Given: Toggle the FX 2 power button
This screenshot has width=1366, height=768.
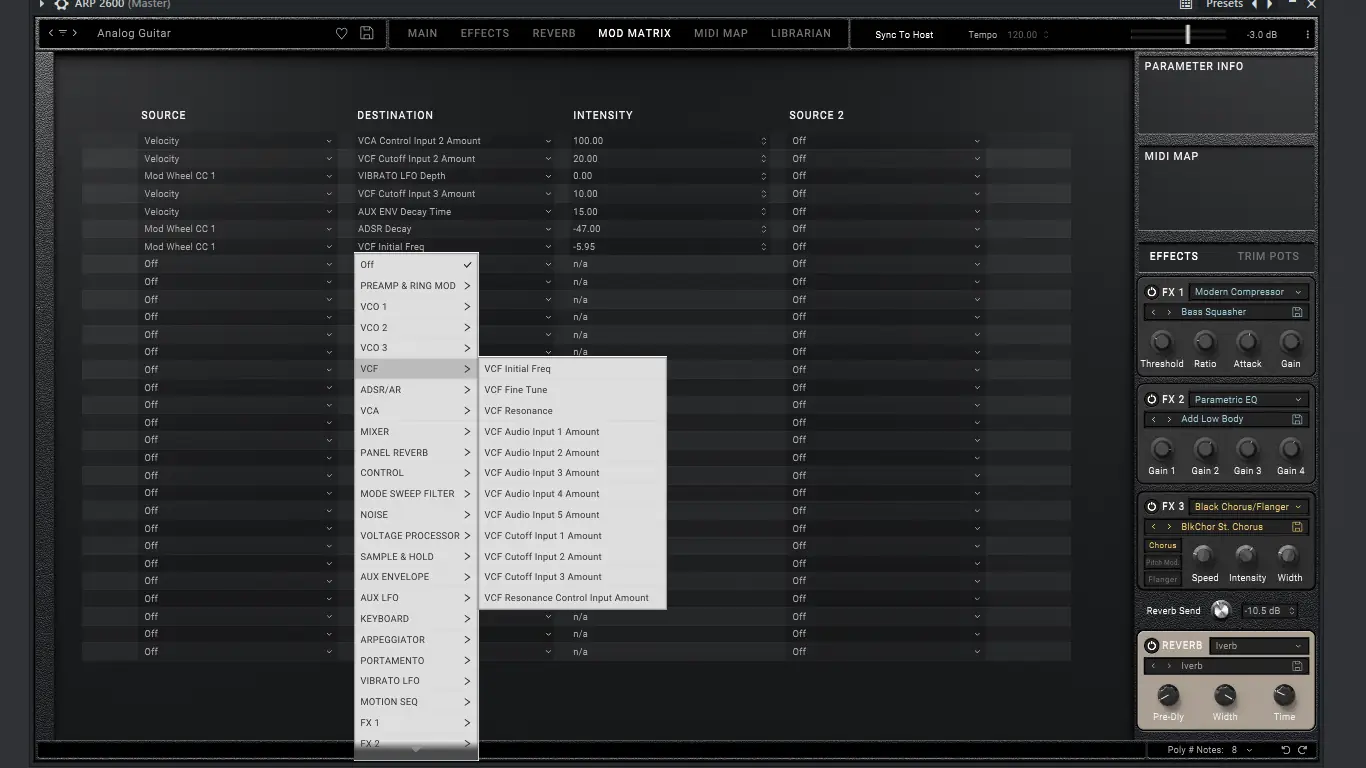Looking at the screenshot, I should click(x=1152, y=399).
